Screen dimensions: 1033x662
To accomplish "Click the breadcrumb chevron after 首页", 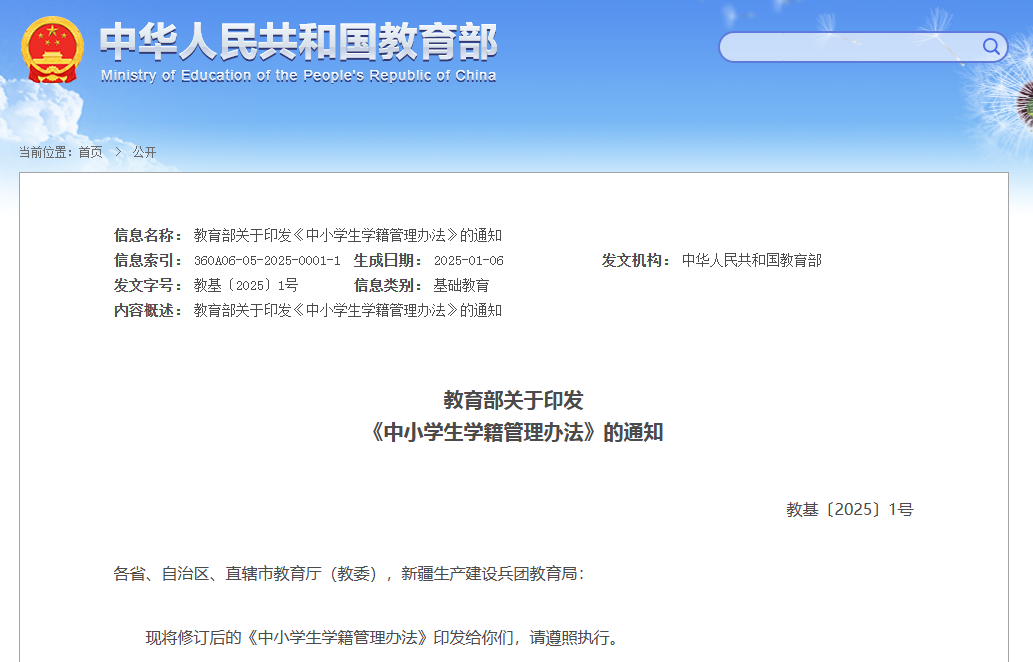I will (118, 152).
